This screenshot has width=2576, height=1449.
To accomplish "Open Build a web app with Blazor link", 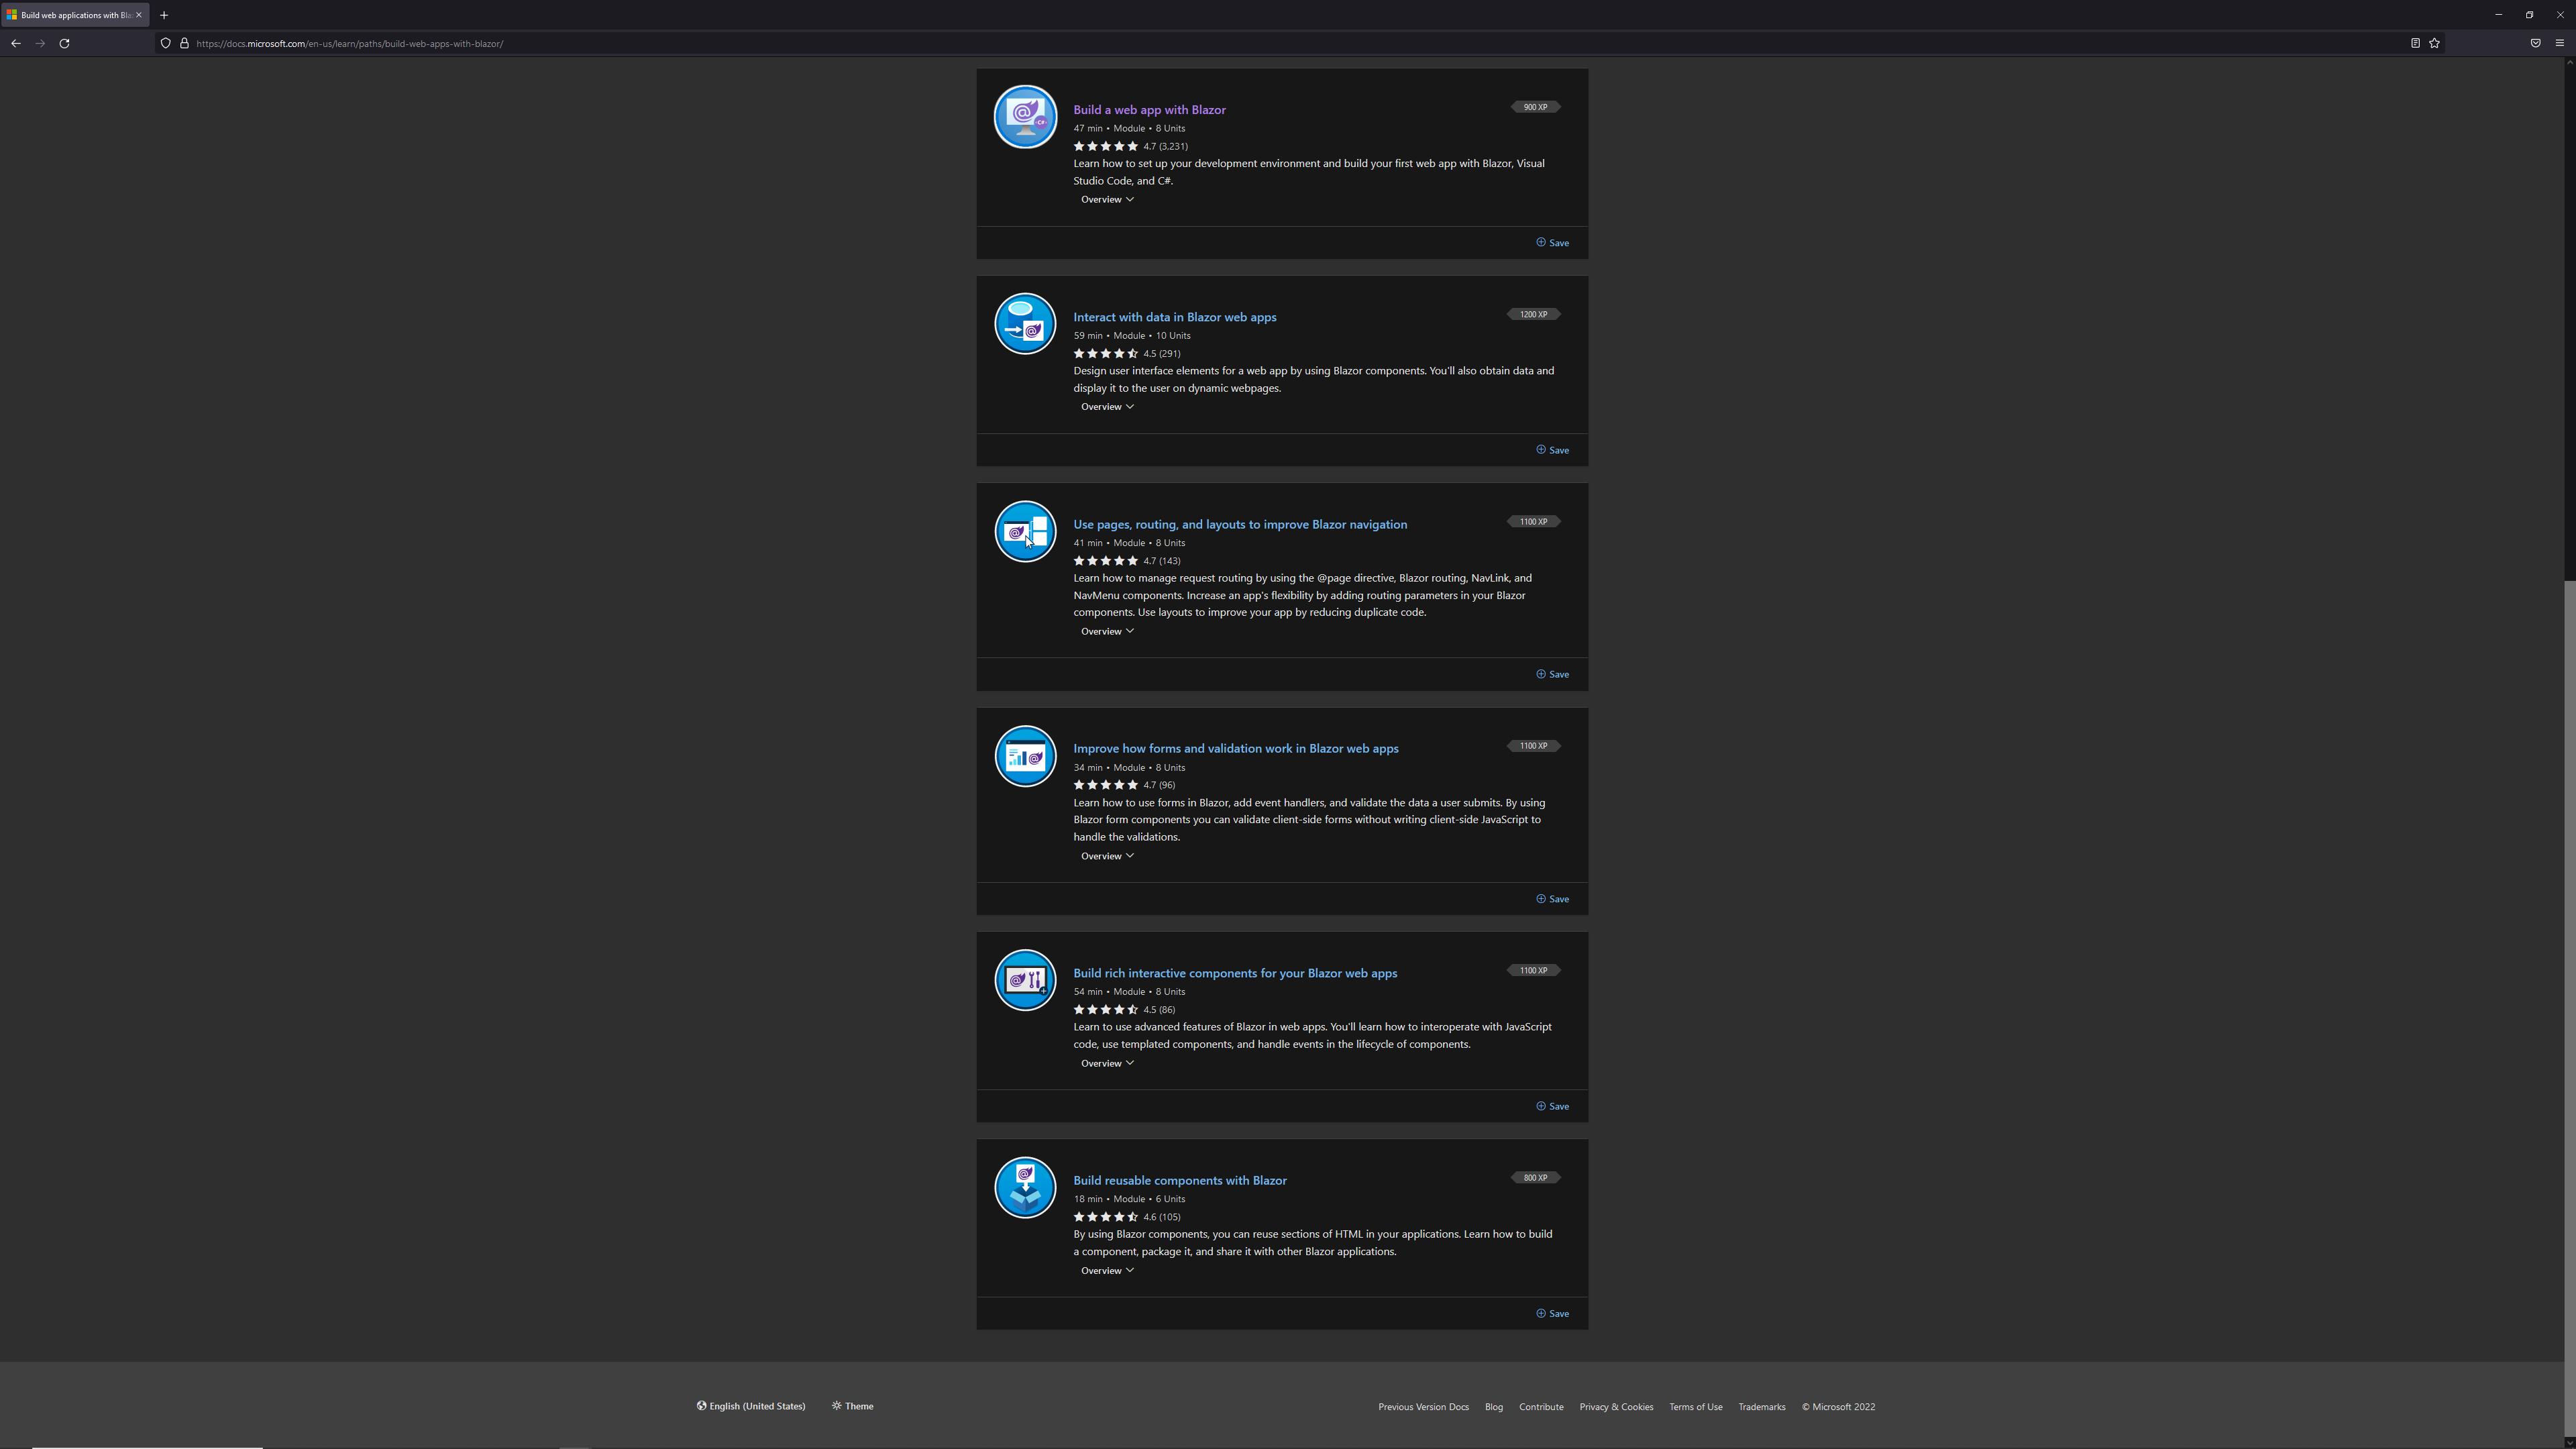I will pos(1149,110).
